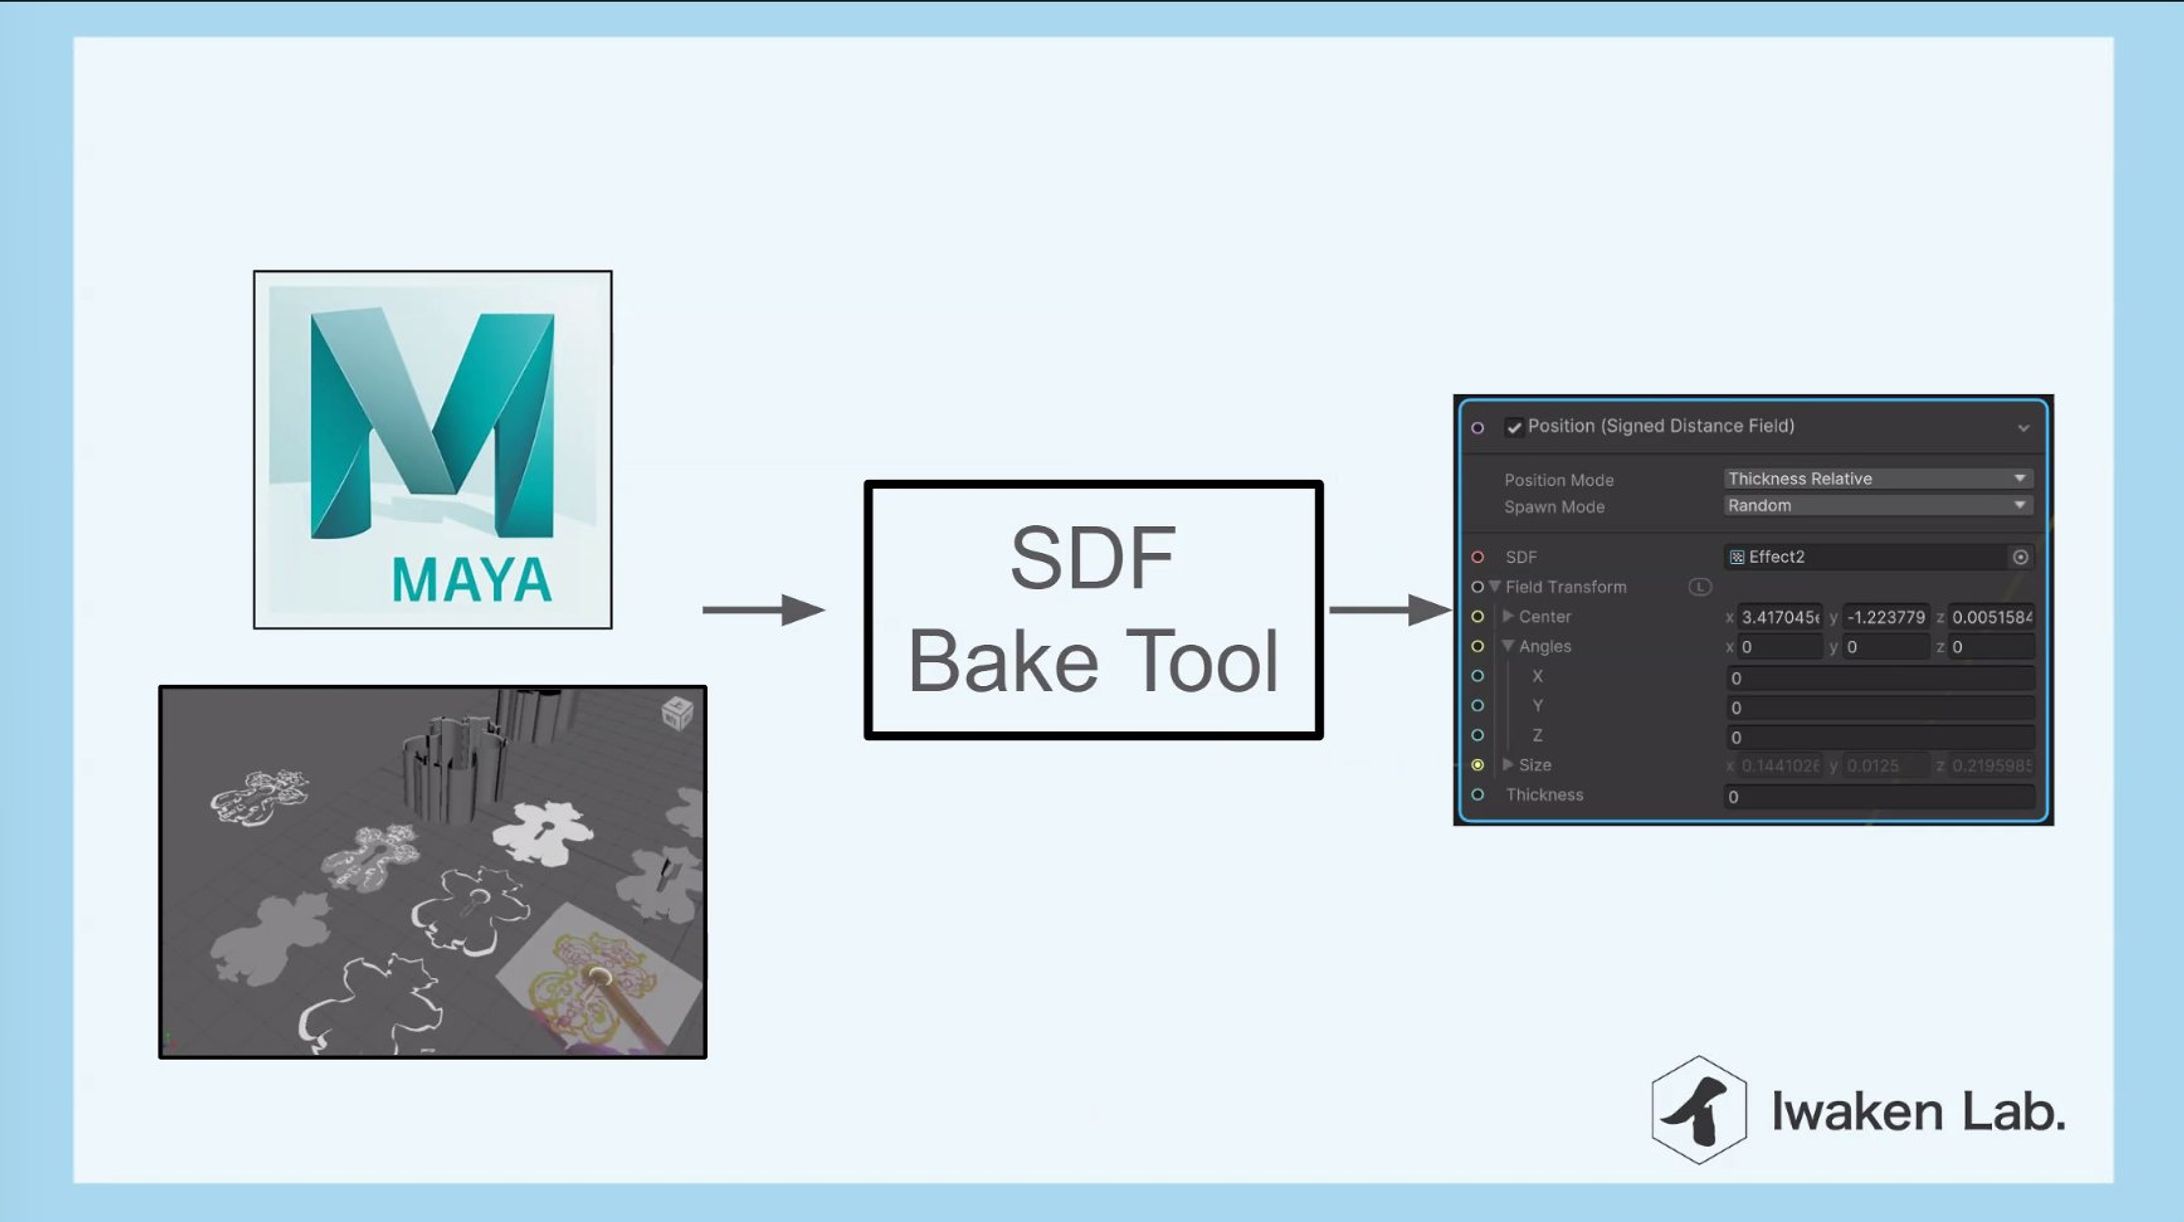Viewport: 2184px width, 1222px height.
Task: Collapse the Angles property foldout
Action: 1508,646
